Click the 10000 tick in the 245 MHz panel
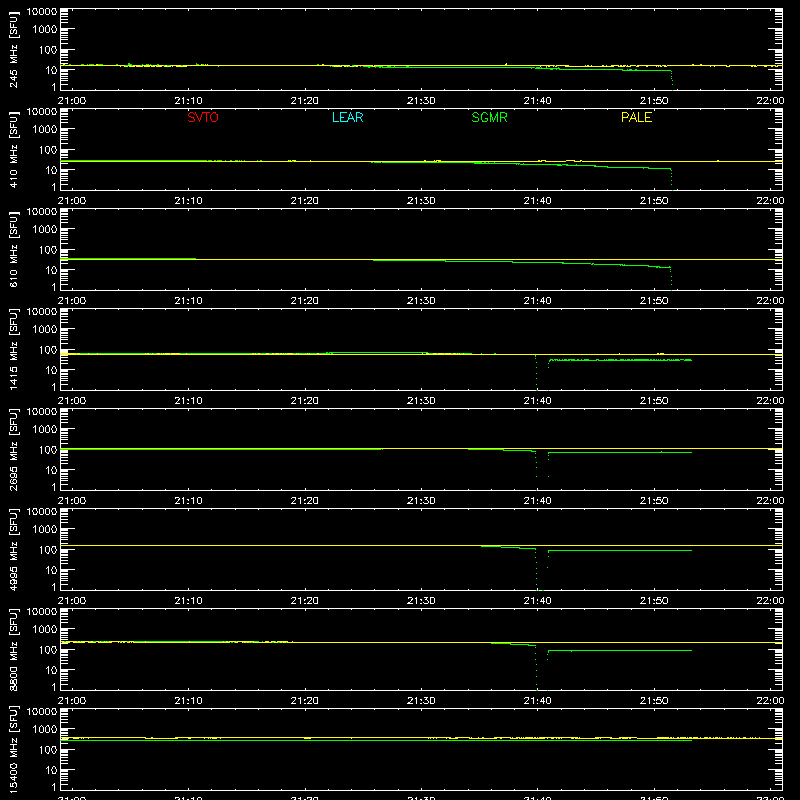This screenshot has height=800, width=800. pos(42,12)
